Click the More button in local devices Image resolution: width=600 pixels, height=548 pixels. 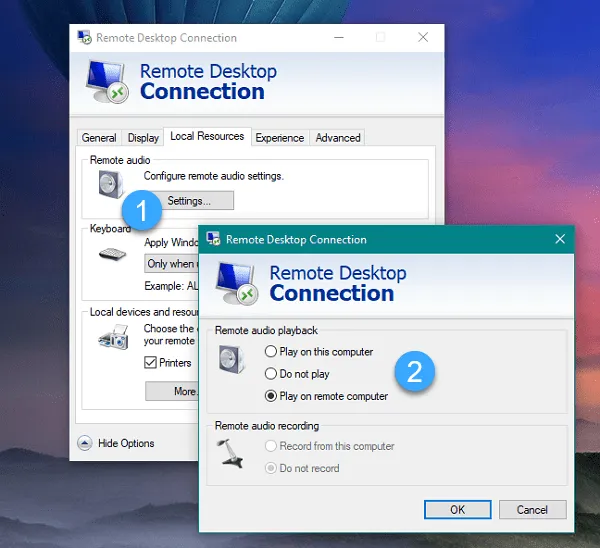coord(172,391)
